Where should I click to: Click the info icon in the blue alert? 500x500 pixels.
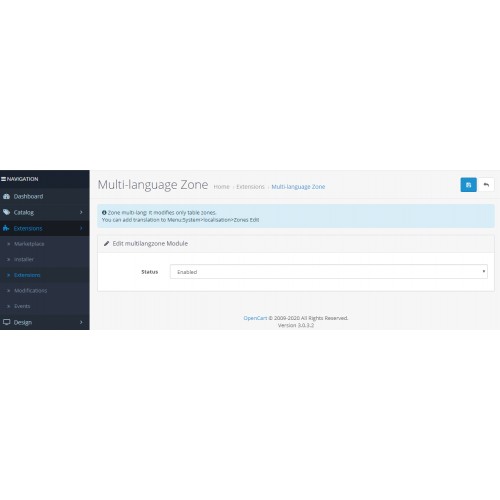point(104,212)
